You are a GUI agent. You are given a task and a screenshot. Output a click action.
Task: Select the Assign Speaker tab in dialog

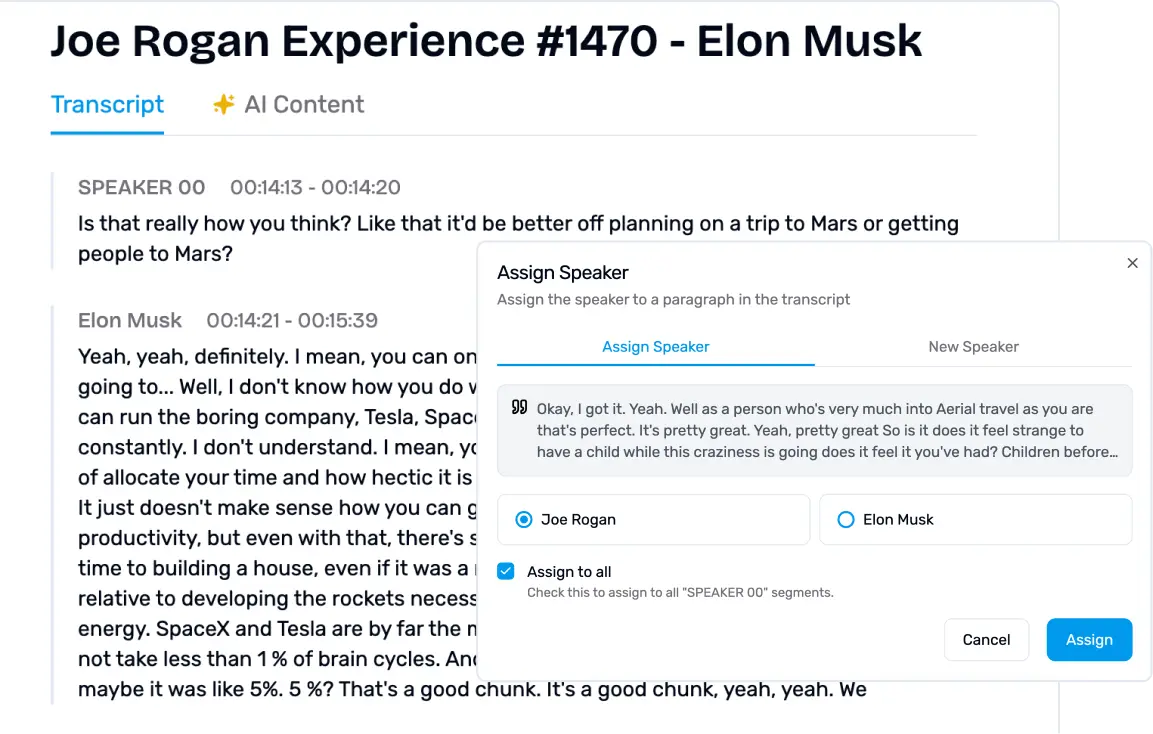click(655, 347)
